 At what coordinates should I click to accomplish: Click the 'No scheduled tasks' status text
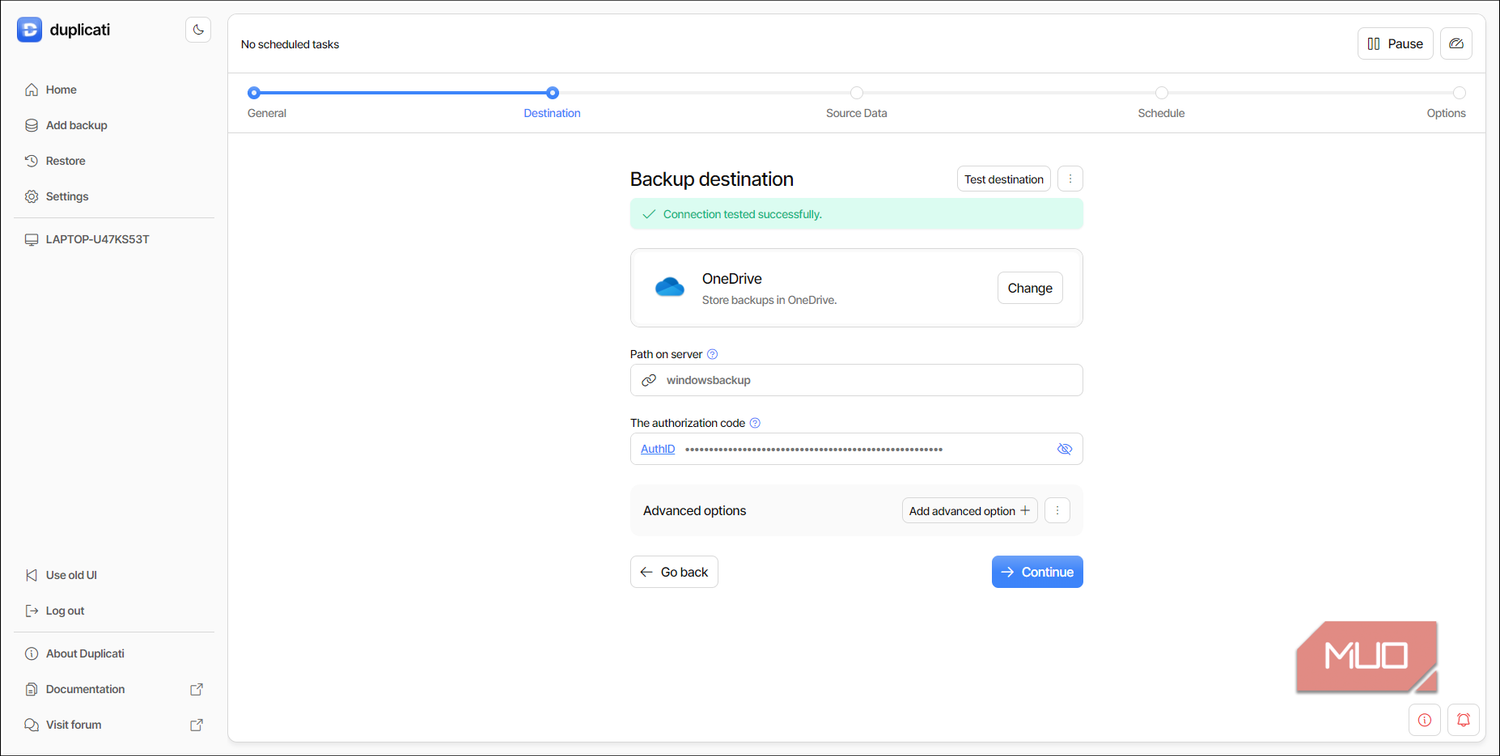[x=290, y=44]
